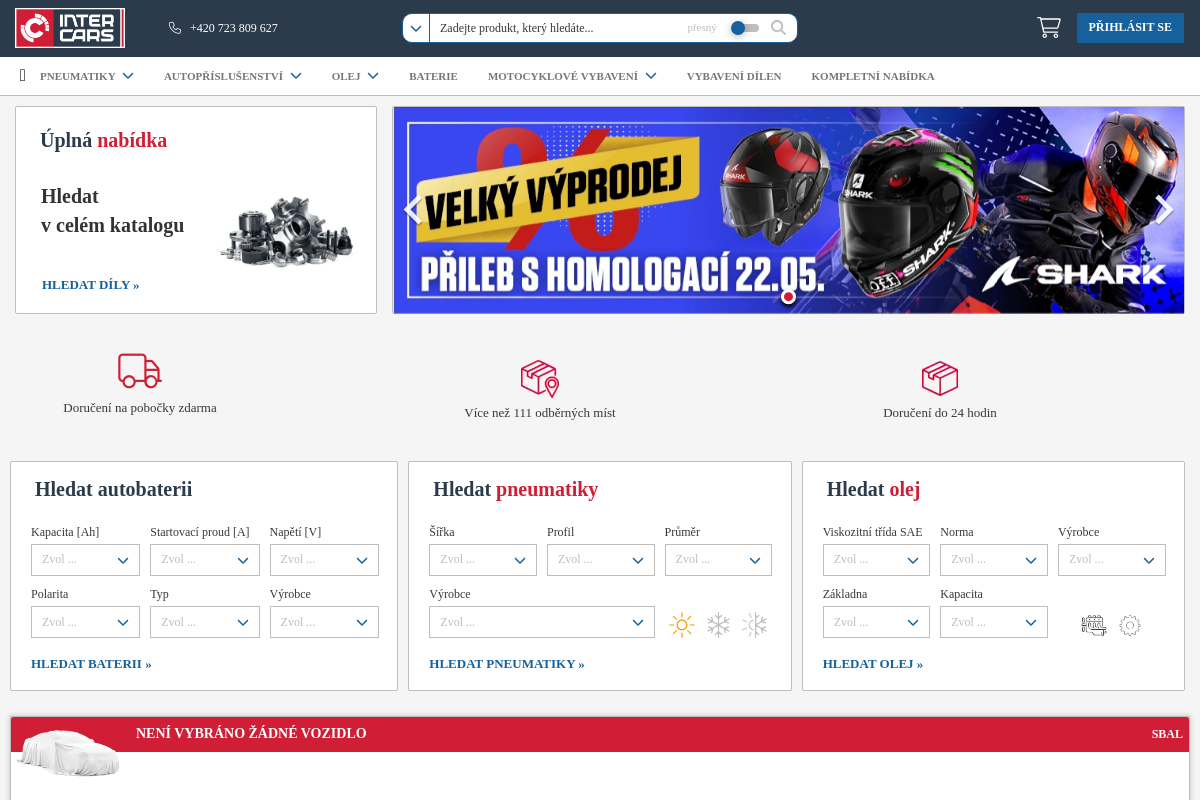Select the active carousel slide indicator dot

[x=788, y=297]
